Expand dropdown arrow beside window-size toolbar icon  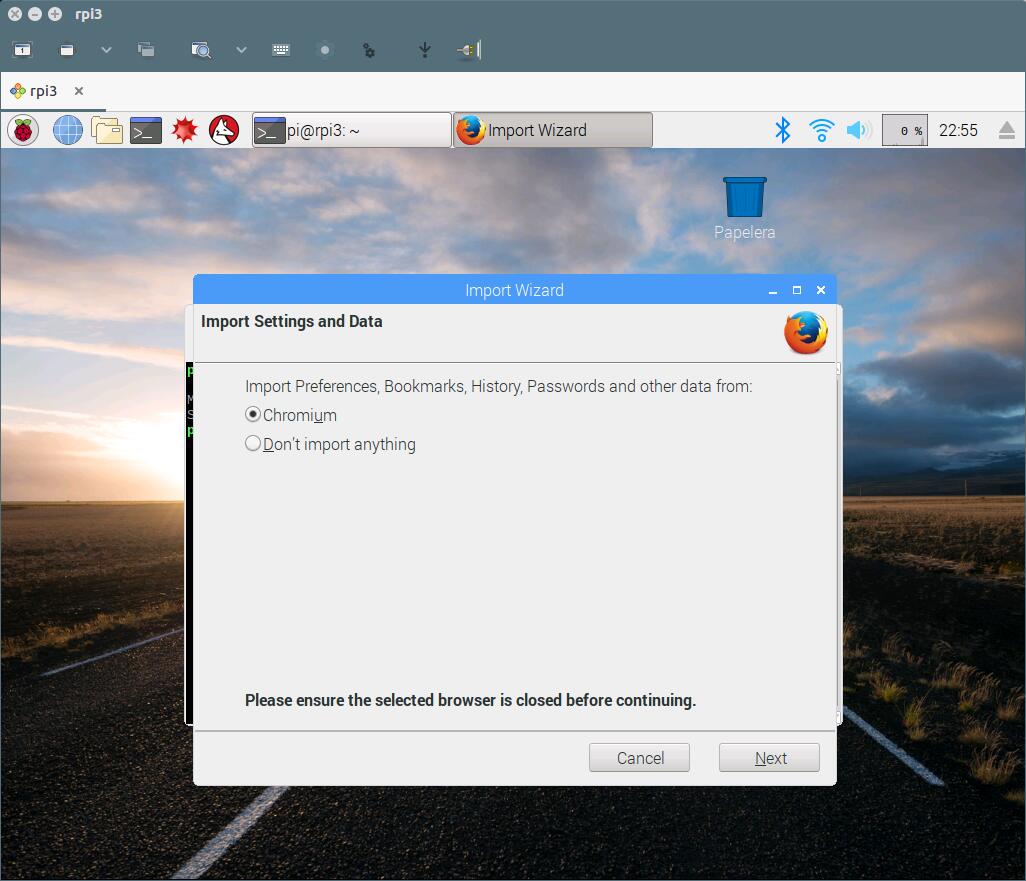tap(106, 49)
